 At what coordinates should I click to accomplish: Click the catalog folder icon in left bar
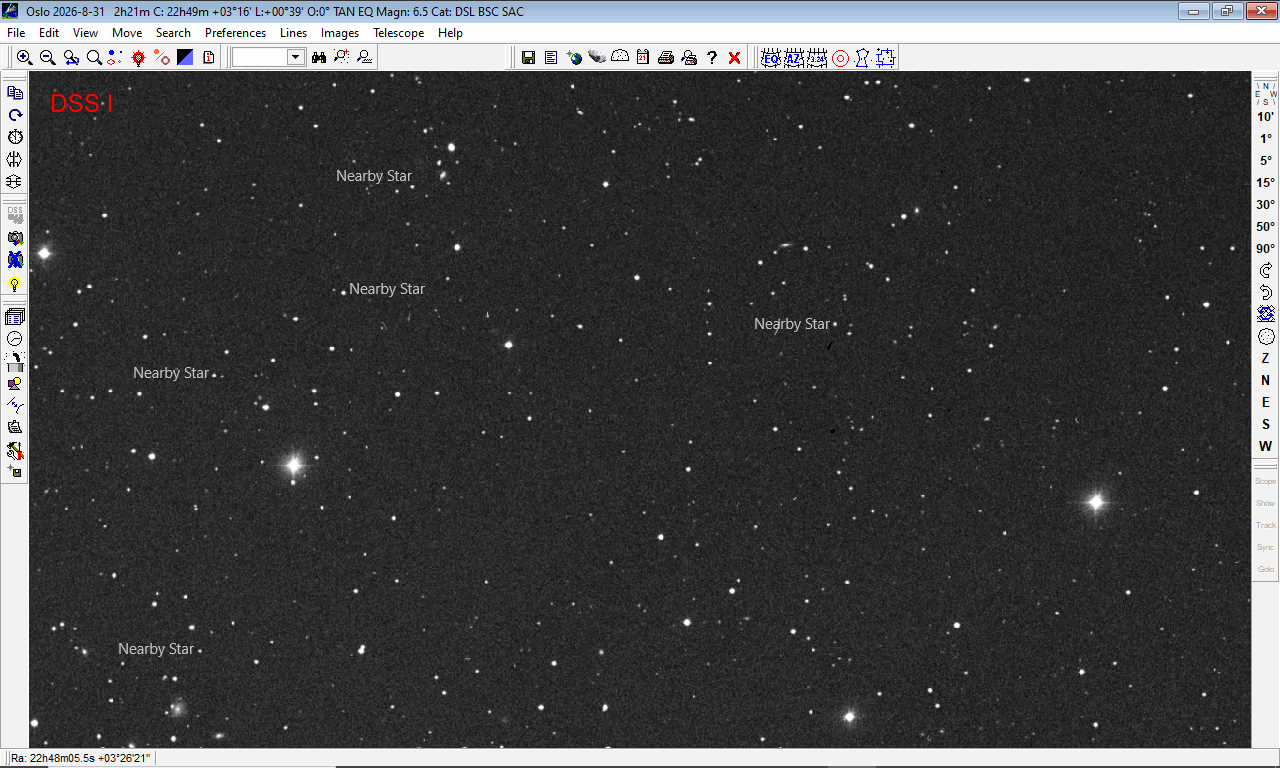pos(15,428)
